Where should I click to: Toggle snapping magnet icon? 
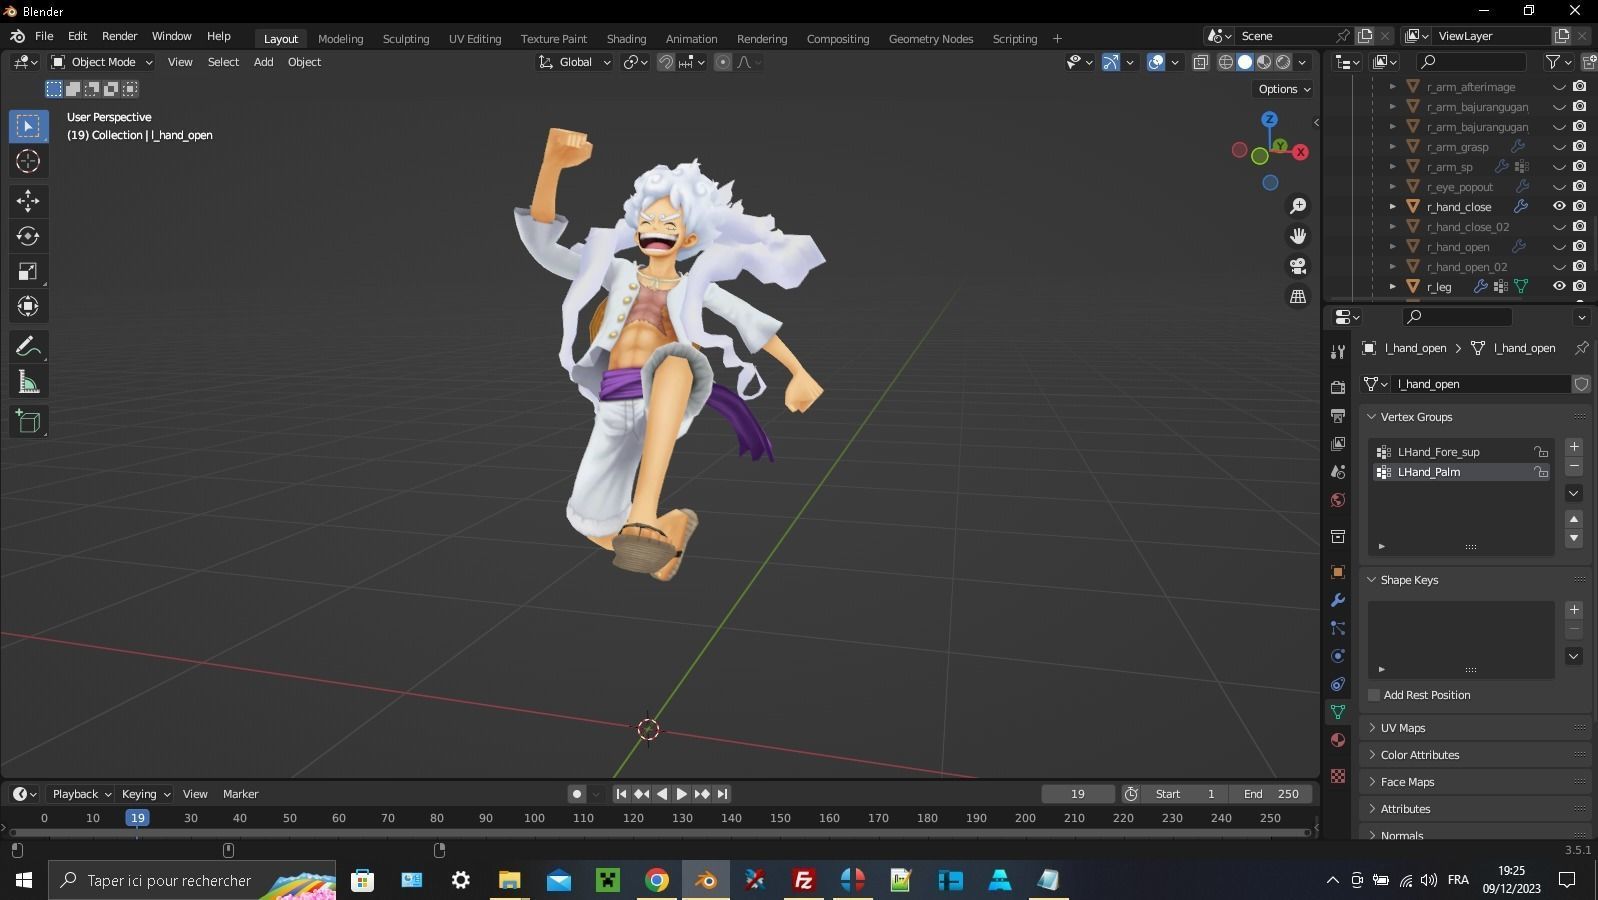(x=665, y=62)
